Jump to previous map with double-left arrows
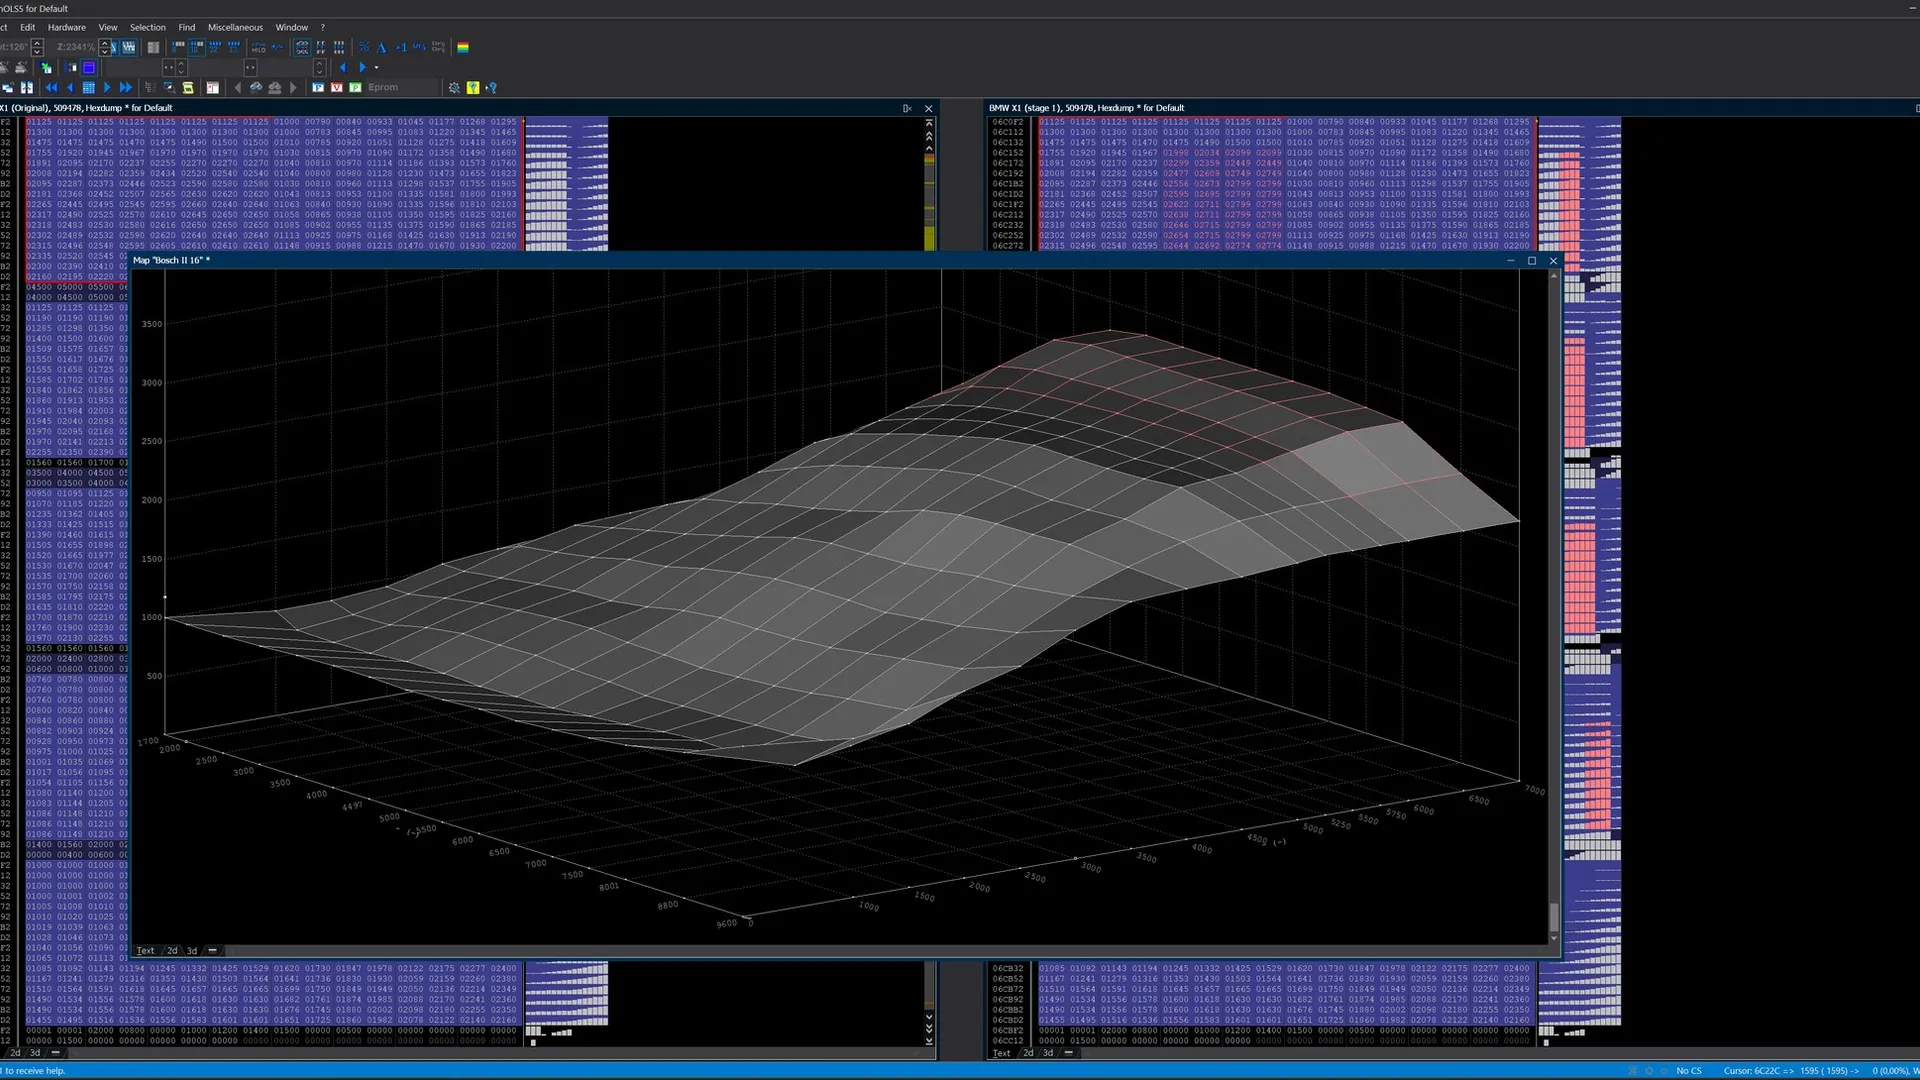Screen dimensions: 1920x1080 pos(51,88)
